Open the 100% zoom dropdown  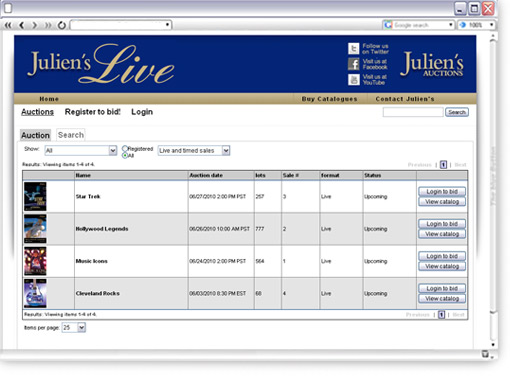tap(491, 25)
